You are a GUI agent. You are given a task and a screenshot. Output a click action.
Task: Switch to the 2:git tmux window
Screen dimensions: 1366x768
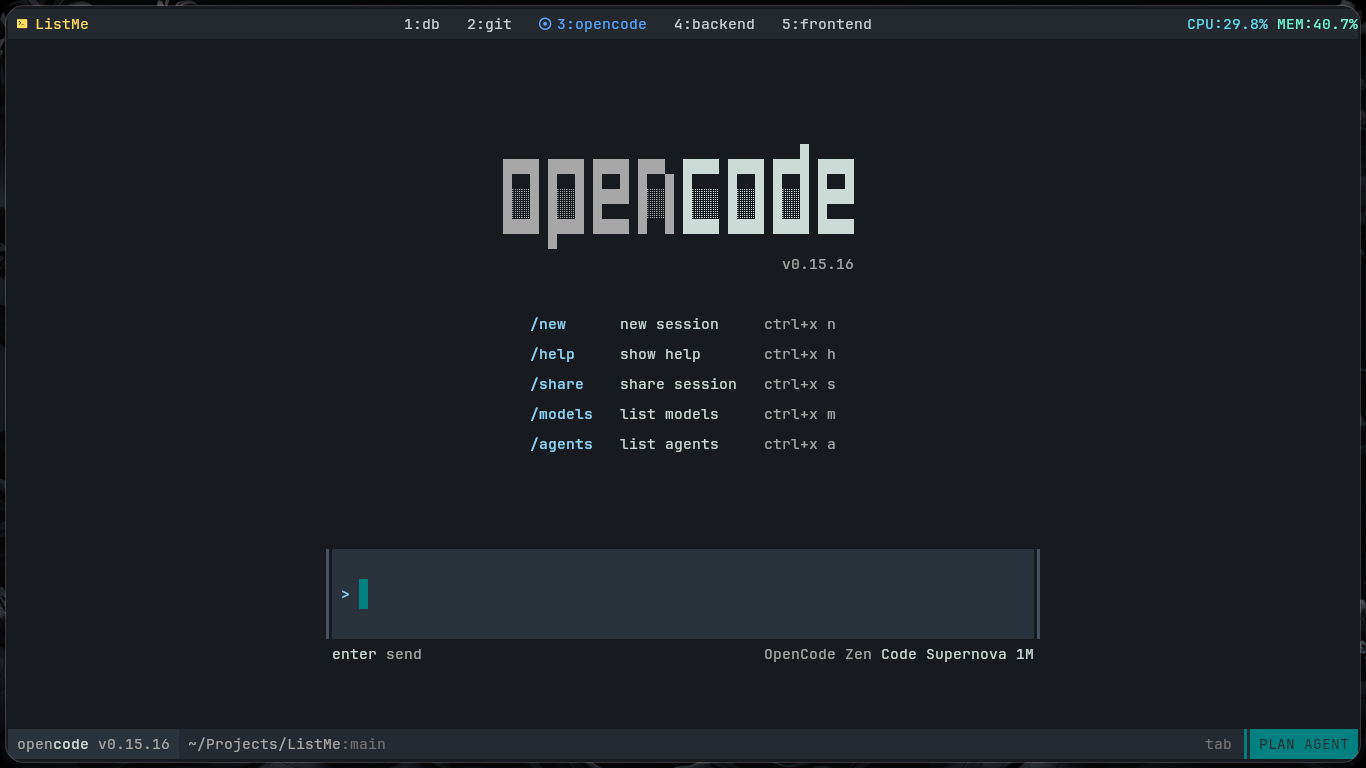(489, 24)
